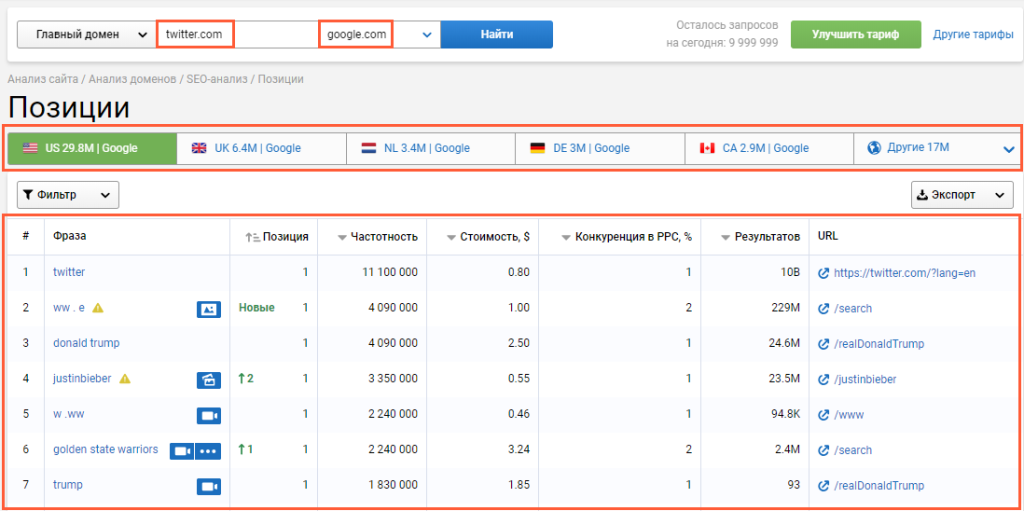Image resolution: width=1024 pixels, height=511 pixels.
Task: Switch to NL 3.4M | Google tab
Action: pyautogui.click(x=431, y=148)
